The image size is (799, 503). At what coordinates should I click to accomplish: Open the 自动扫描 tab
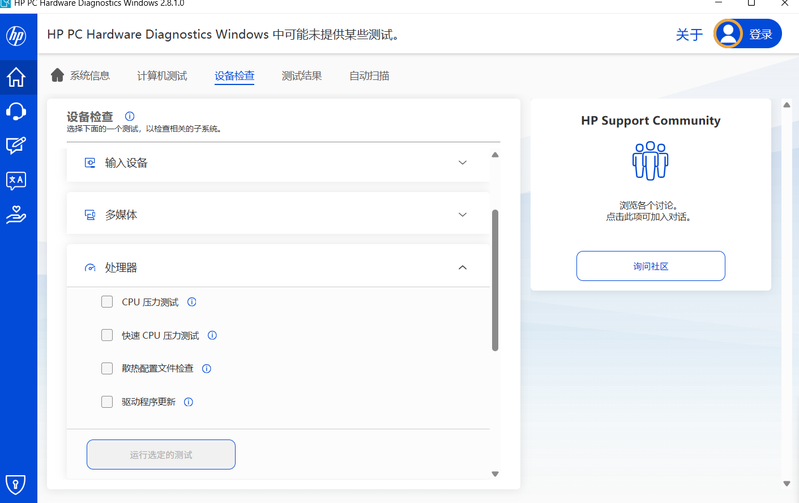369,76
